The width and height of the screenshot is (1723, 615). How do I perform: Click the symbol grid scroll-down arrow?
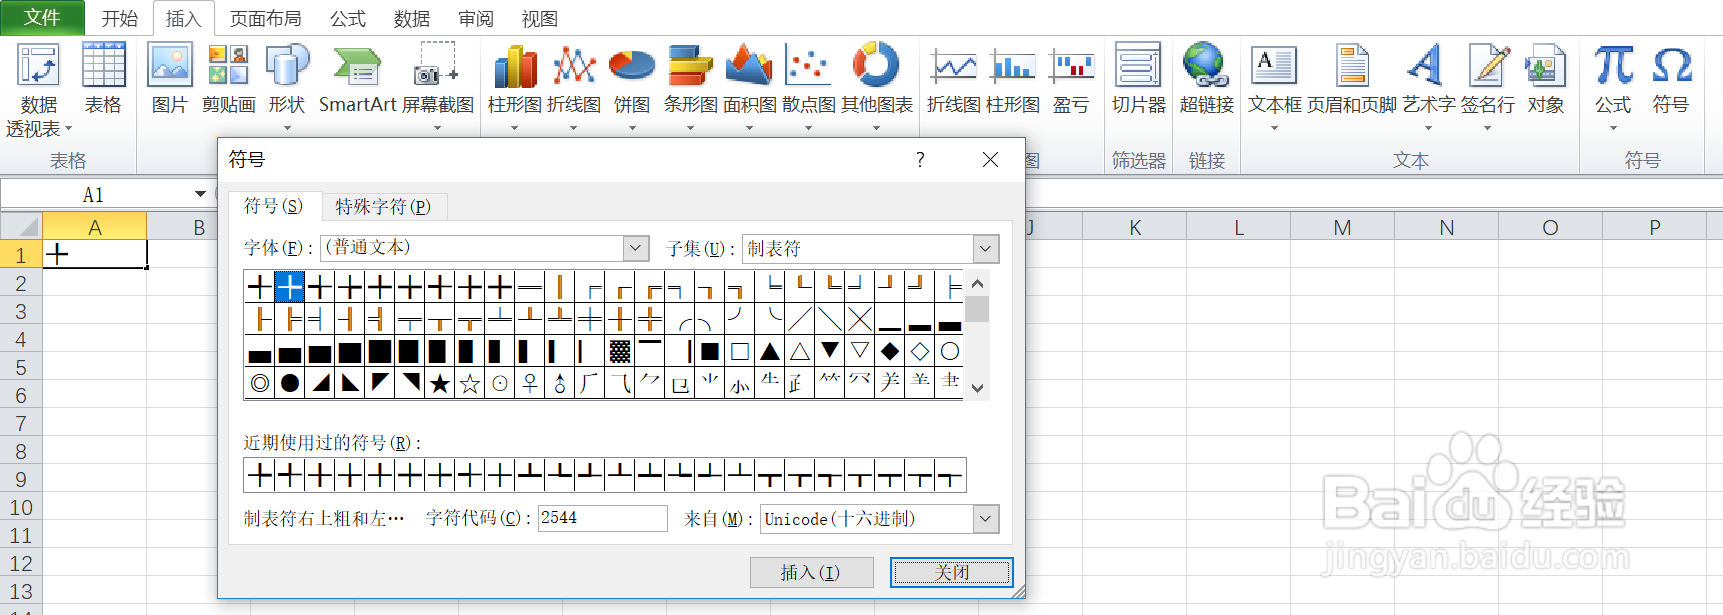coord(978,388)
